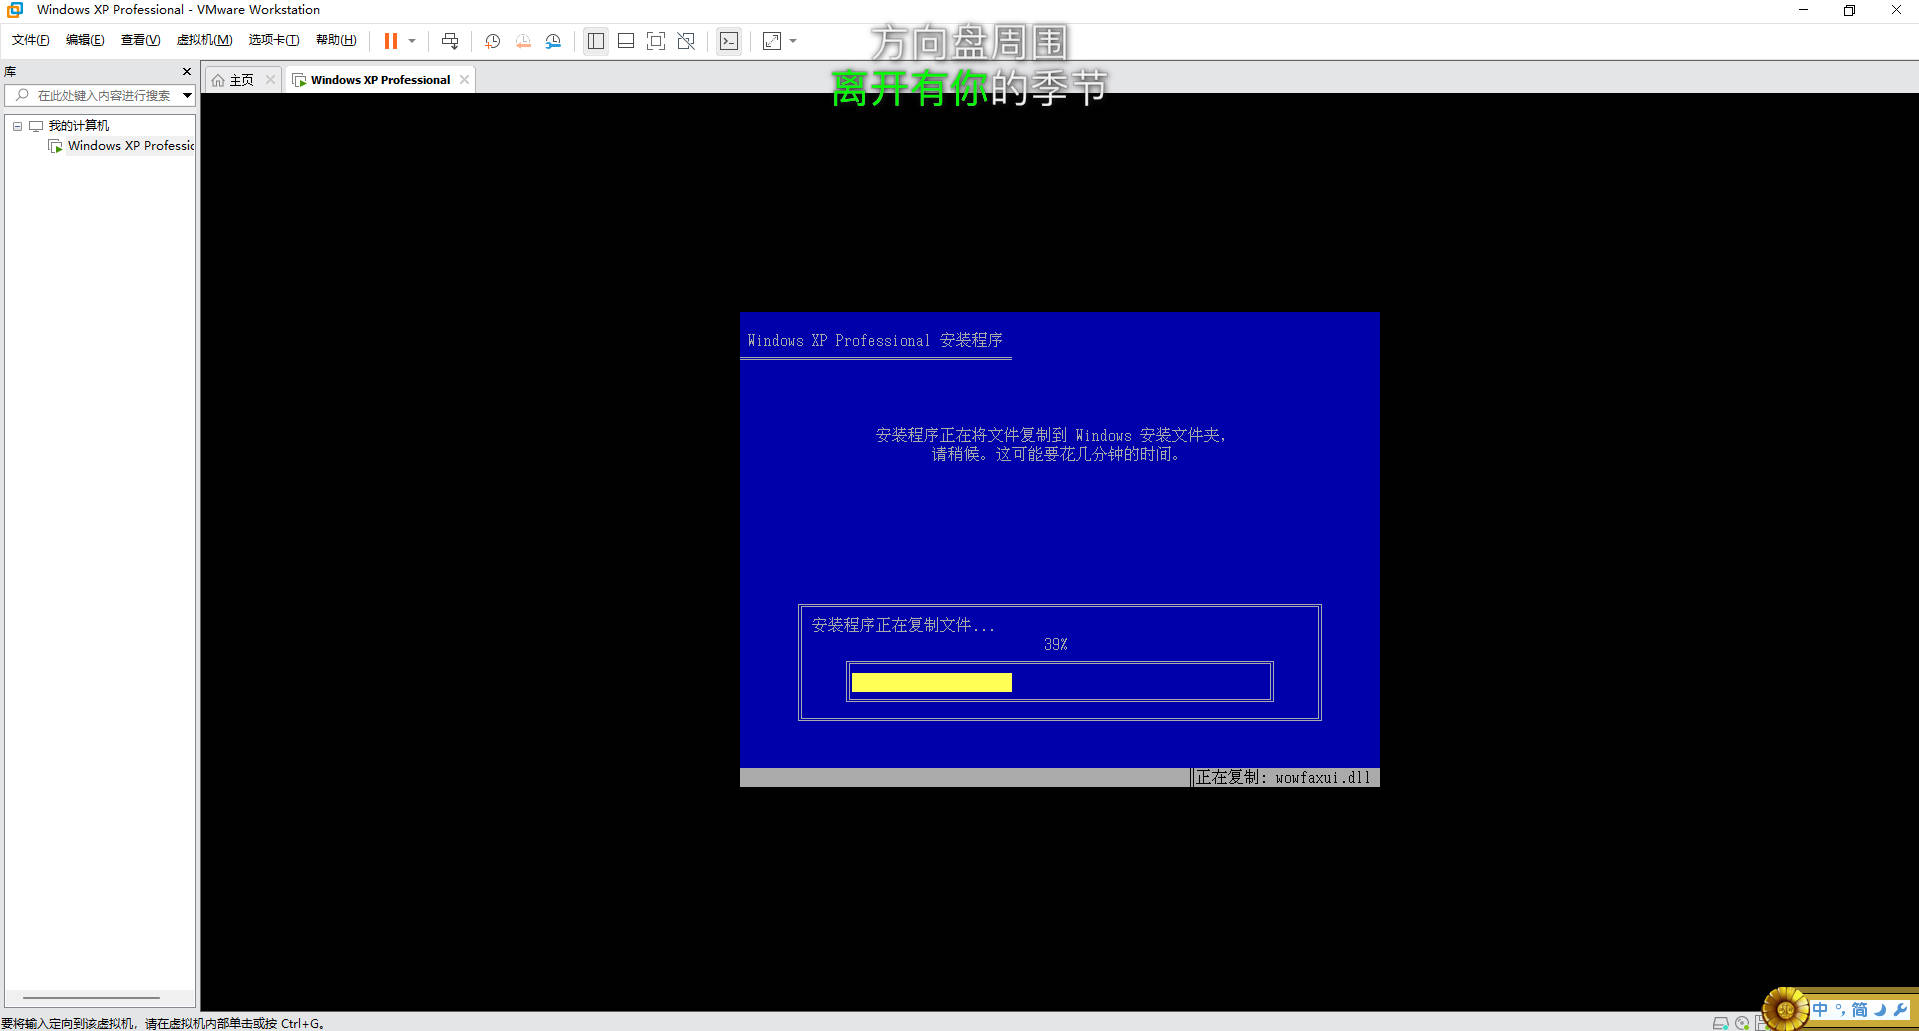Open the console view icon
This screenshot has height=1031, width=1919.
click(729, 41)
